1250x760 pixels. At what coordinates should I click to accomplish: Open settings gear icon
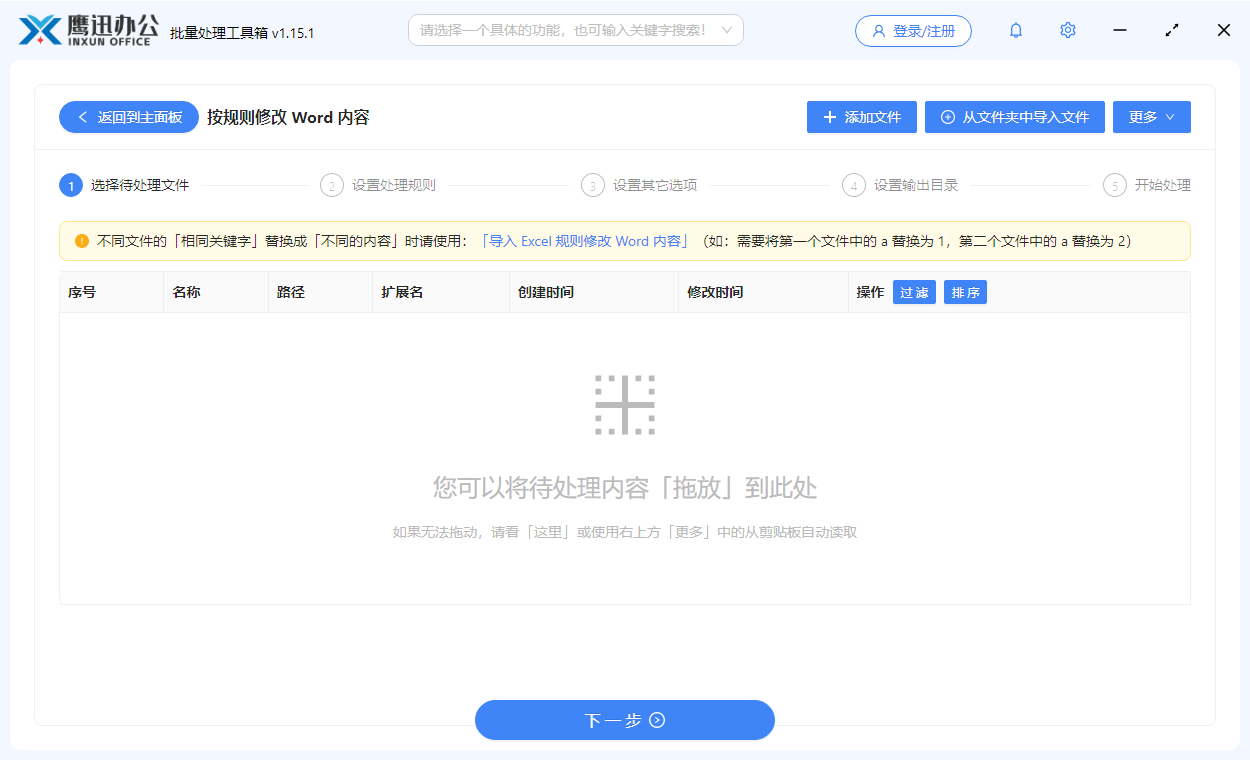(x=1068, y=30)
